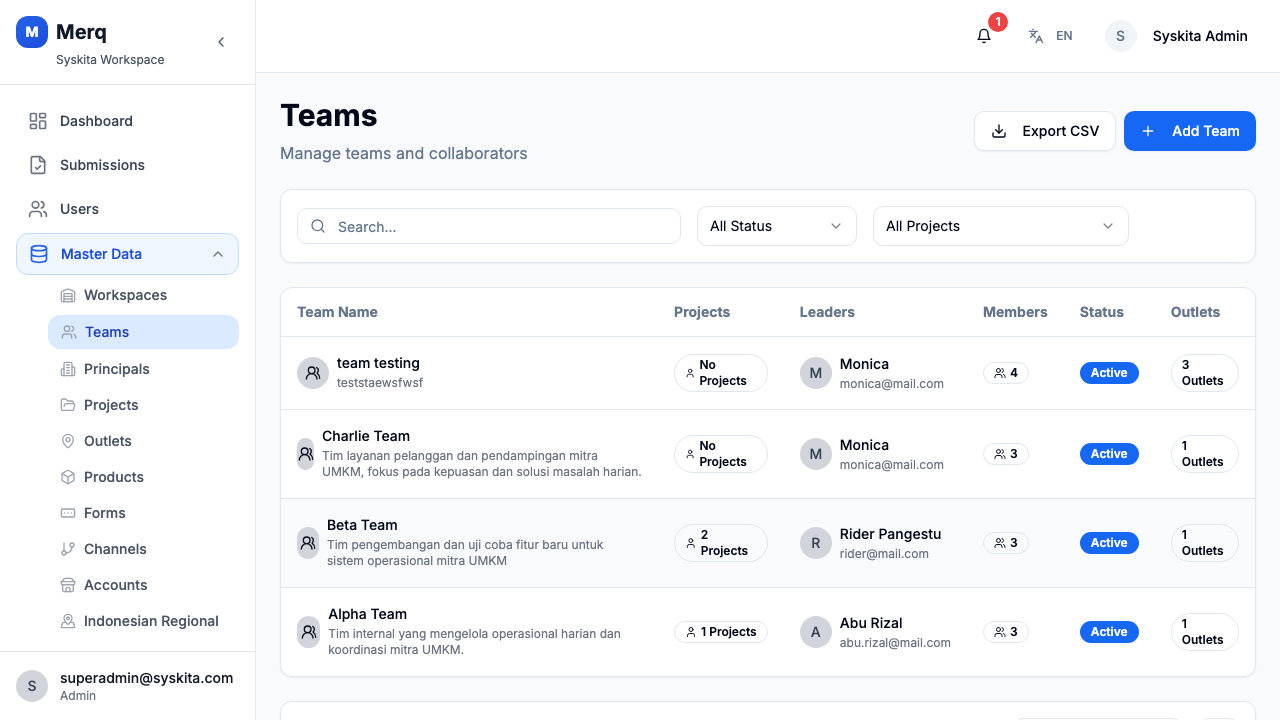Click the 3 Outlets badge
Image resolution: width=1280 pixels, height=720 pixels.
tap(1205, 373)
